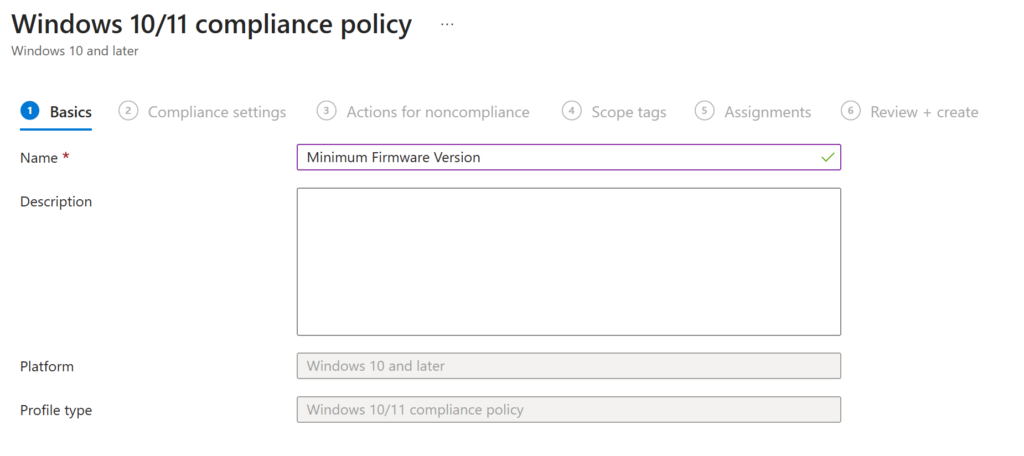Click the step 3 numbered circle
This screenshot has height=456, width=1024.
tap(326, 111)
